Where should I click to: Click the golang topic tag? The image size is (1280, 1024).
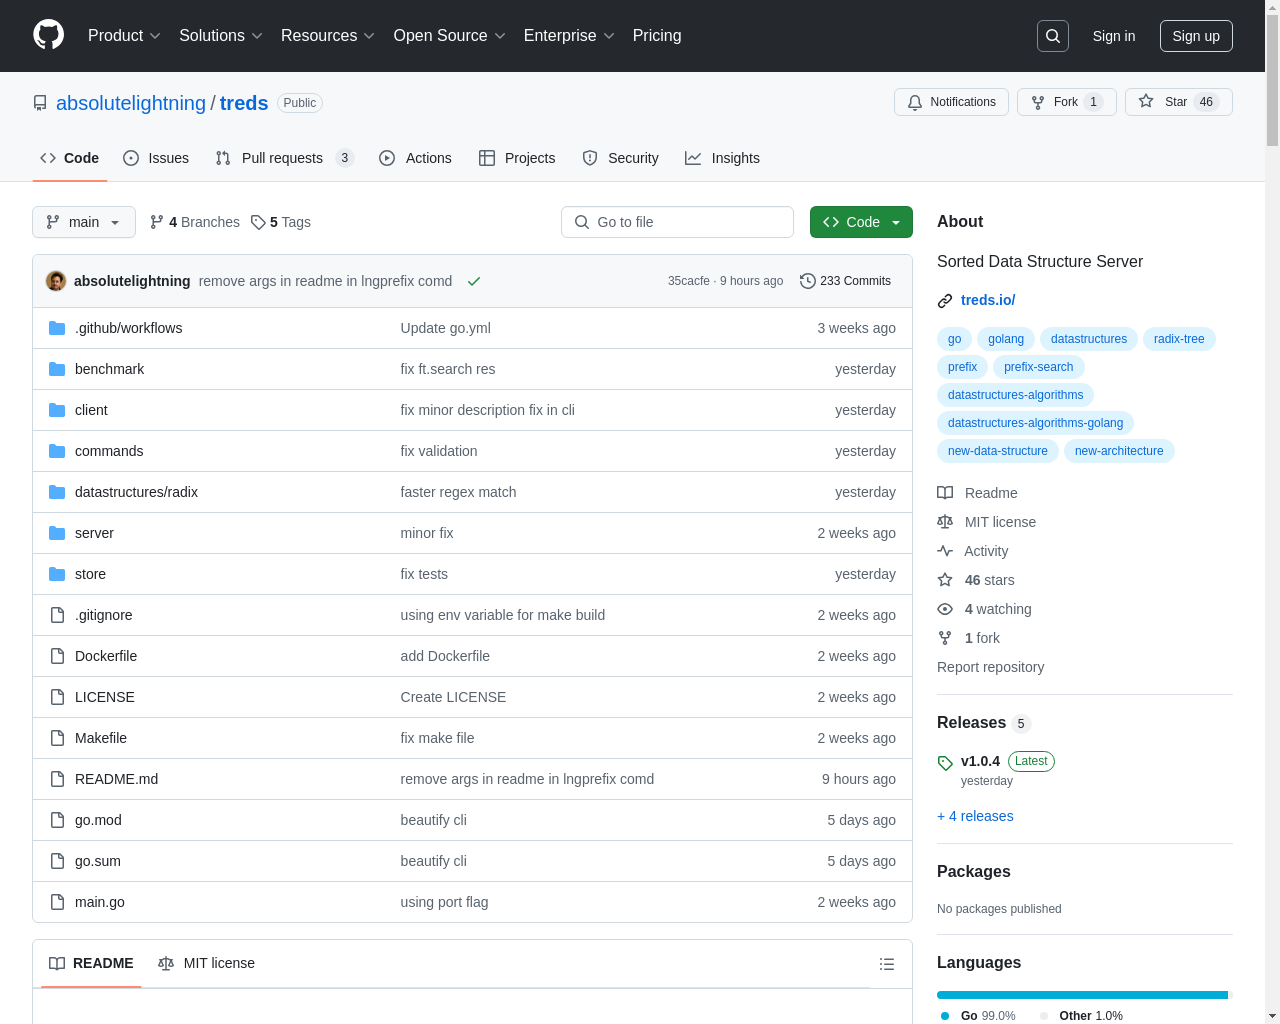(1006, 339)
